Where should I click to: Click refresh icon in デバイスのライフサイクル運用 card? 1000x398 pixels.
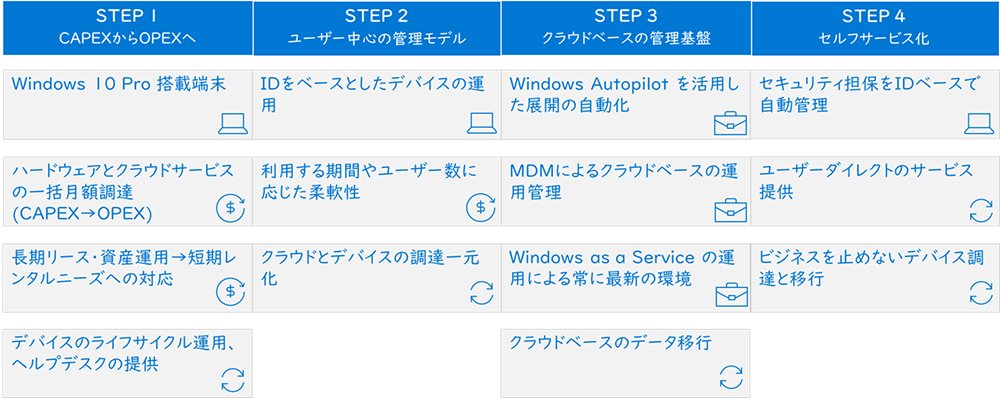(233, 380)
